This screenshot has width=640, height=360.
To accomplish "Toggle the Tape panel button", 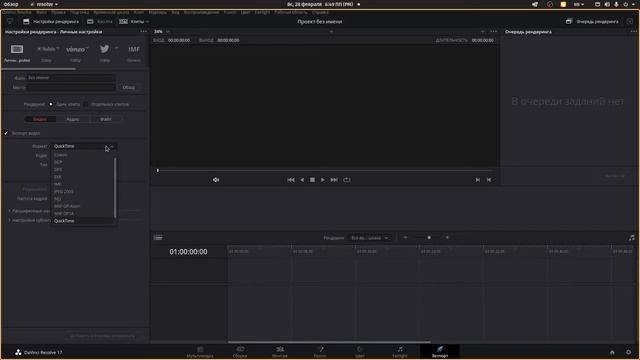I will (x=100, y=21).
